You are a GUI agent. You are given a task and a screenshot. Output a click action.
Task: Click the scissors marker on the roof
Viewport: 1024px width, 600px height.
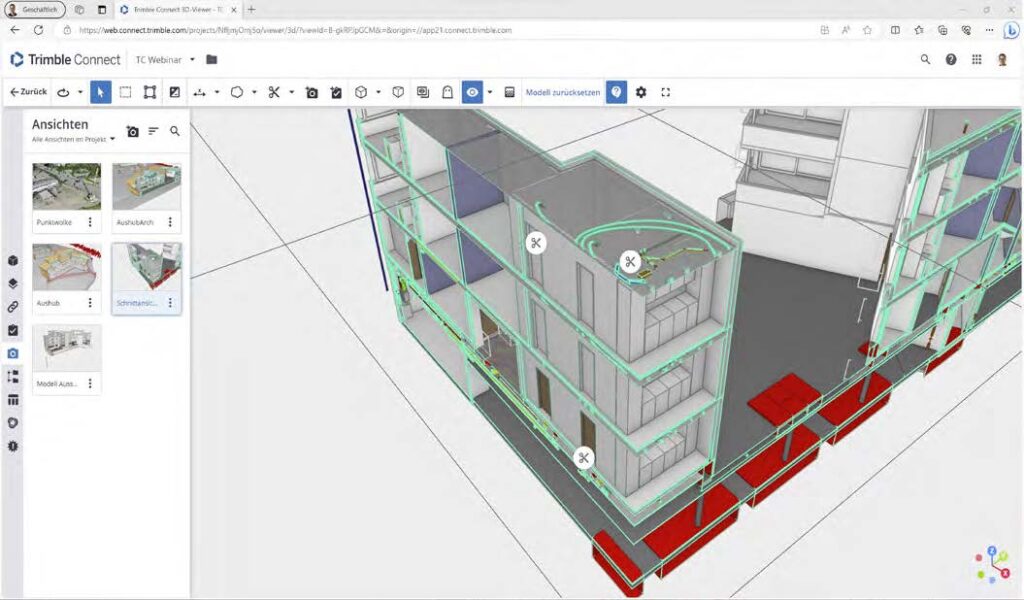(x=630, y=262)
